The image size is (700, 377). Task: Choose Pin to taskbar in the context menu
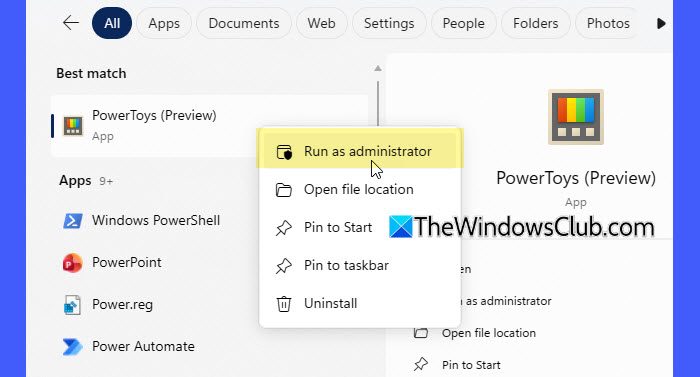(x=360, y=265)
